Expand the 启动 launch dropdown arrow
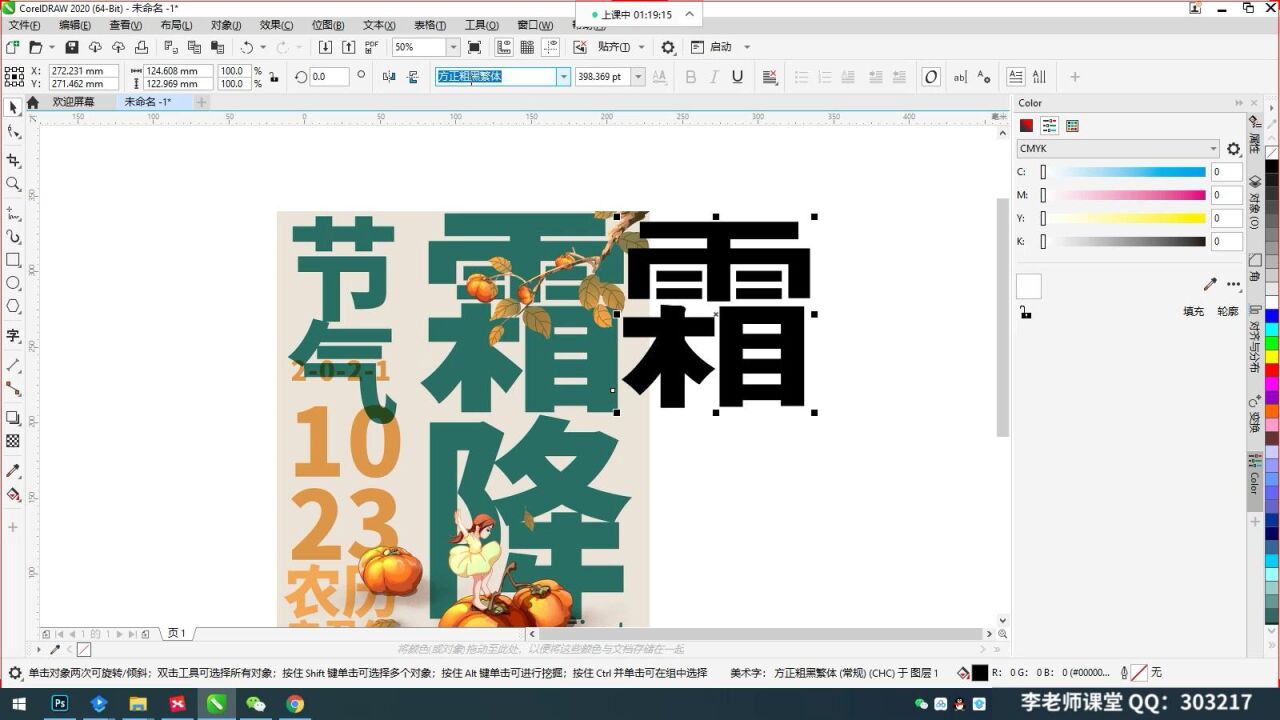1280x720 pixels. tap(747, 47)
